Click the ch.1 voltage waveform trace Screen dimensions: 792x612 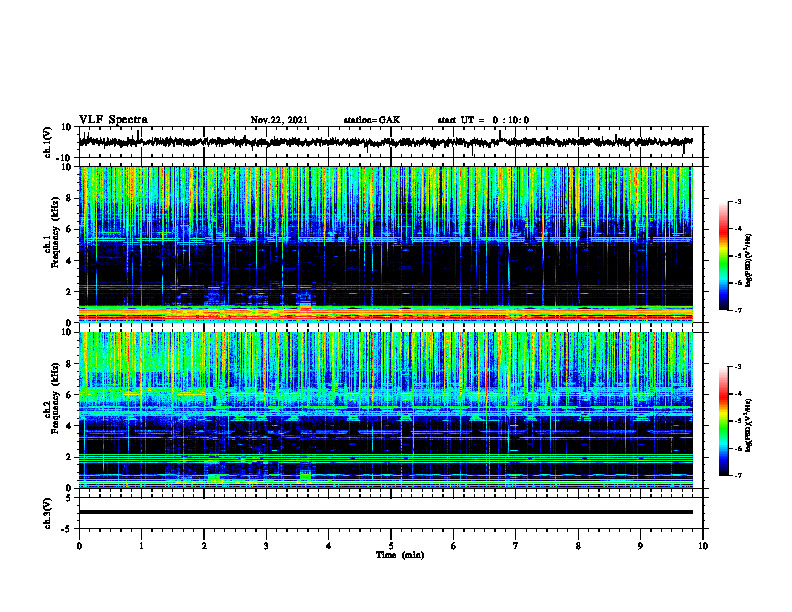point(385,142)
